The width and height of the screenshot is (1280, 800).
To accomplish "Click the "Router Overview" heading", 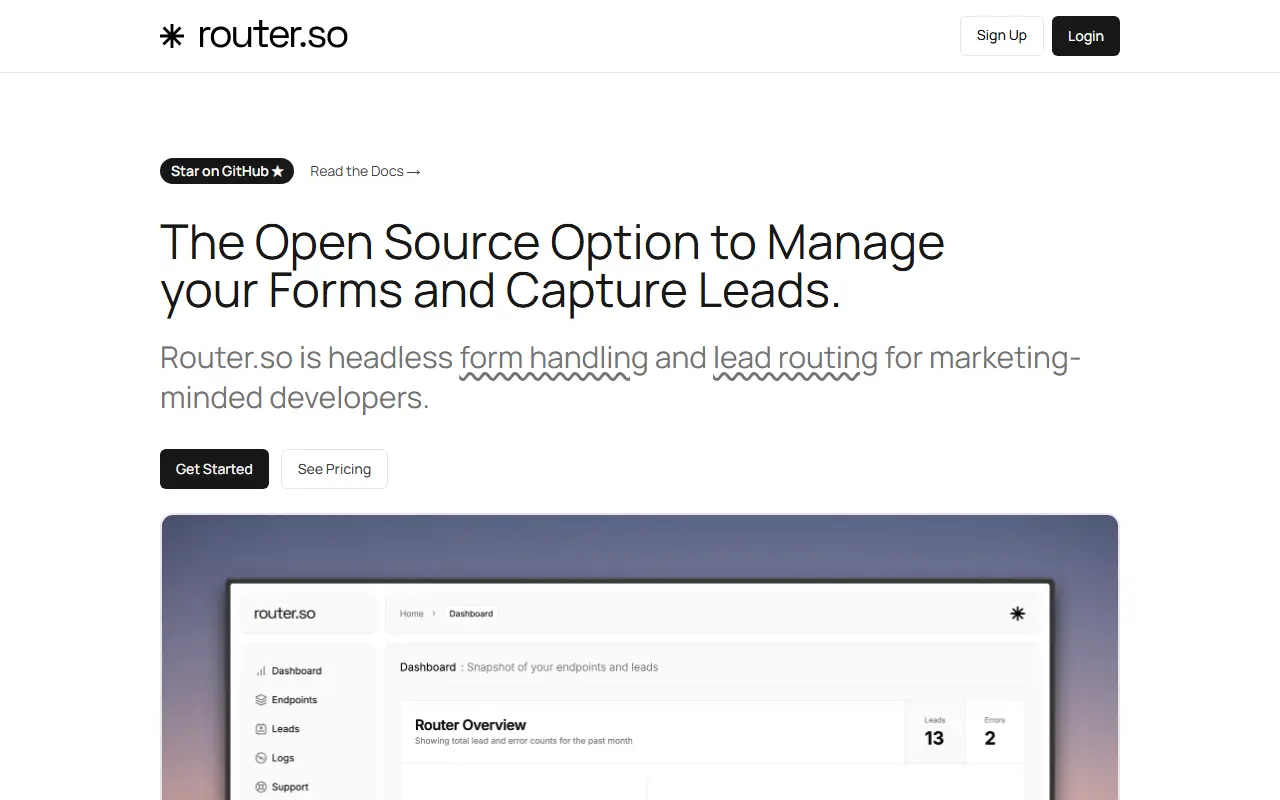I will (470, 725).
